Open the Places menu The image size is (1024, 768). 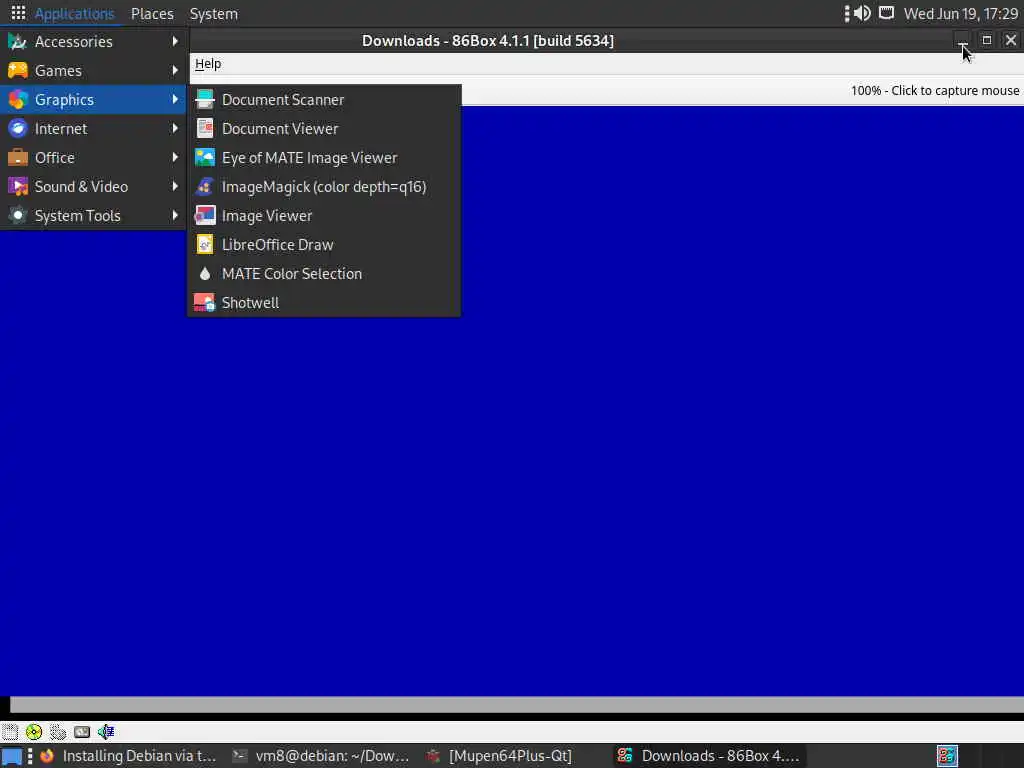pyautogui.click(x=152, y=14)
